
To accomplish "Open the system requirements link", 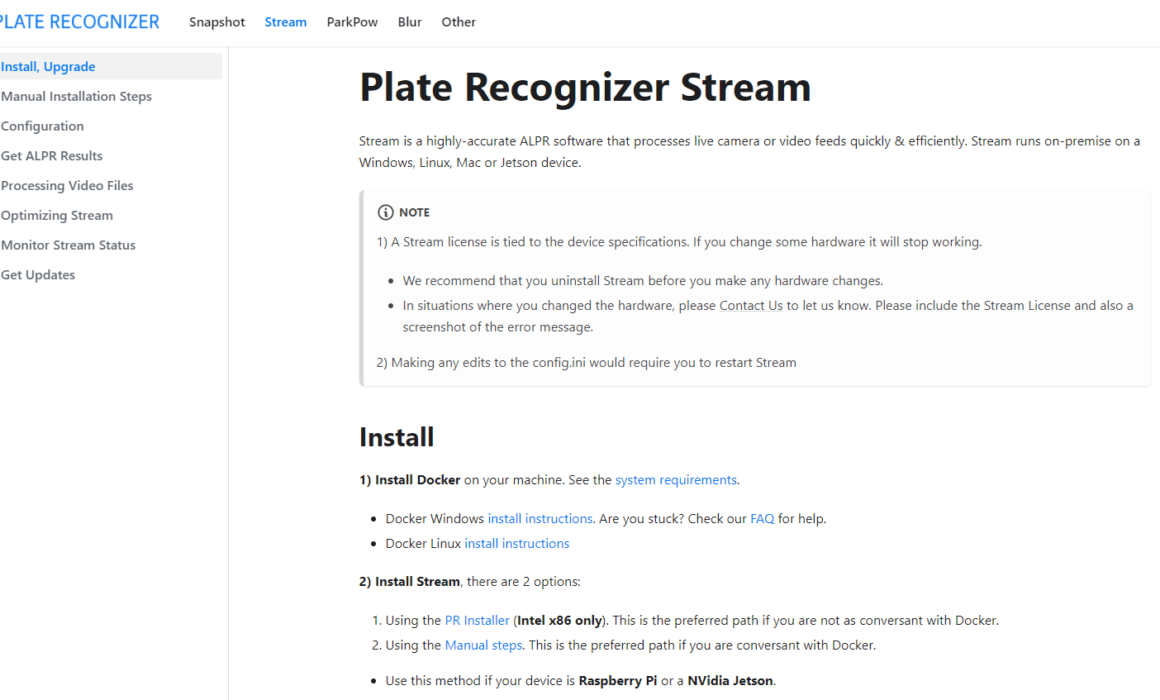I will (675, 479).
